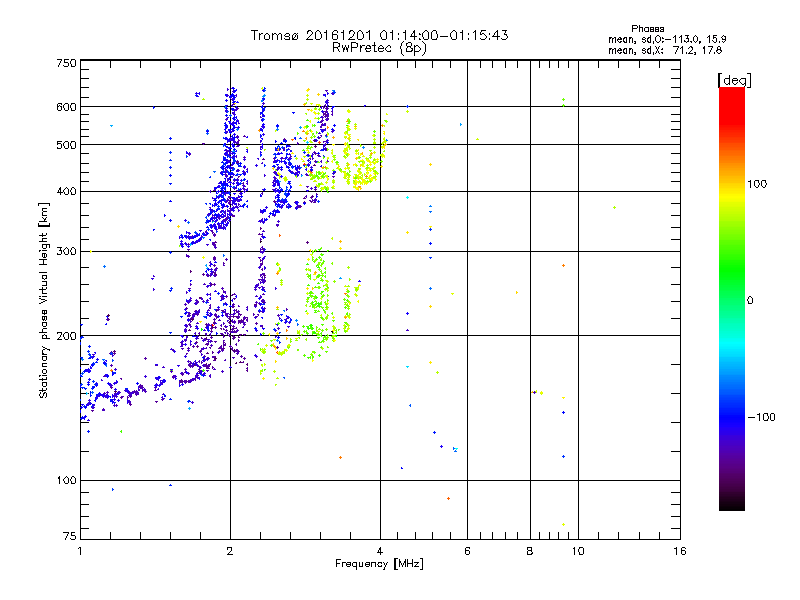800x600 pixels.
Task: Click the "Phases" heading text
Action: [x=647, y=29]
